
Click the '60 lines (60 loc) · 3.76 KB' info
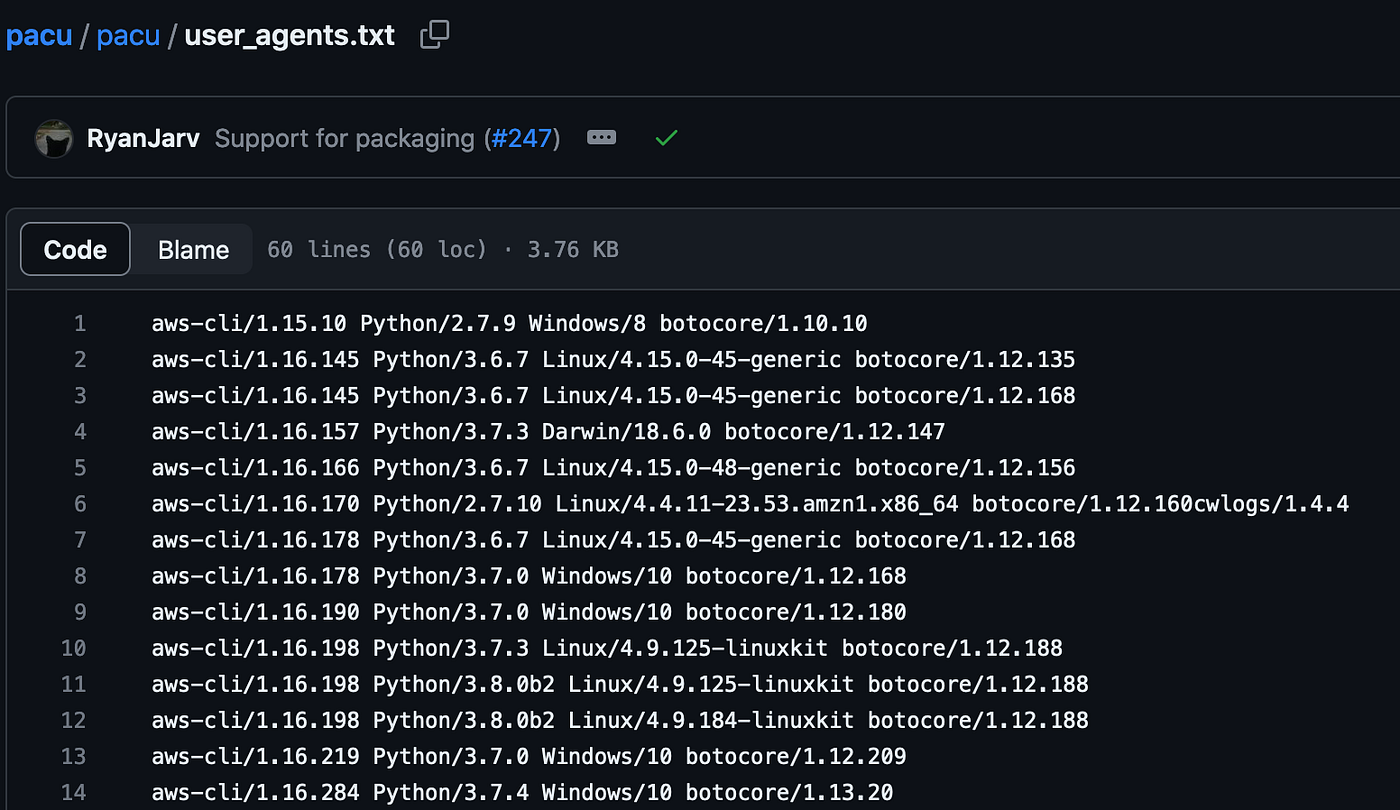pos(443,249)
